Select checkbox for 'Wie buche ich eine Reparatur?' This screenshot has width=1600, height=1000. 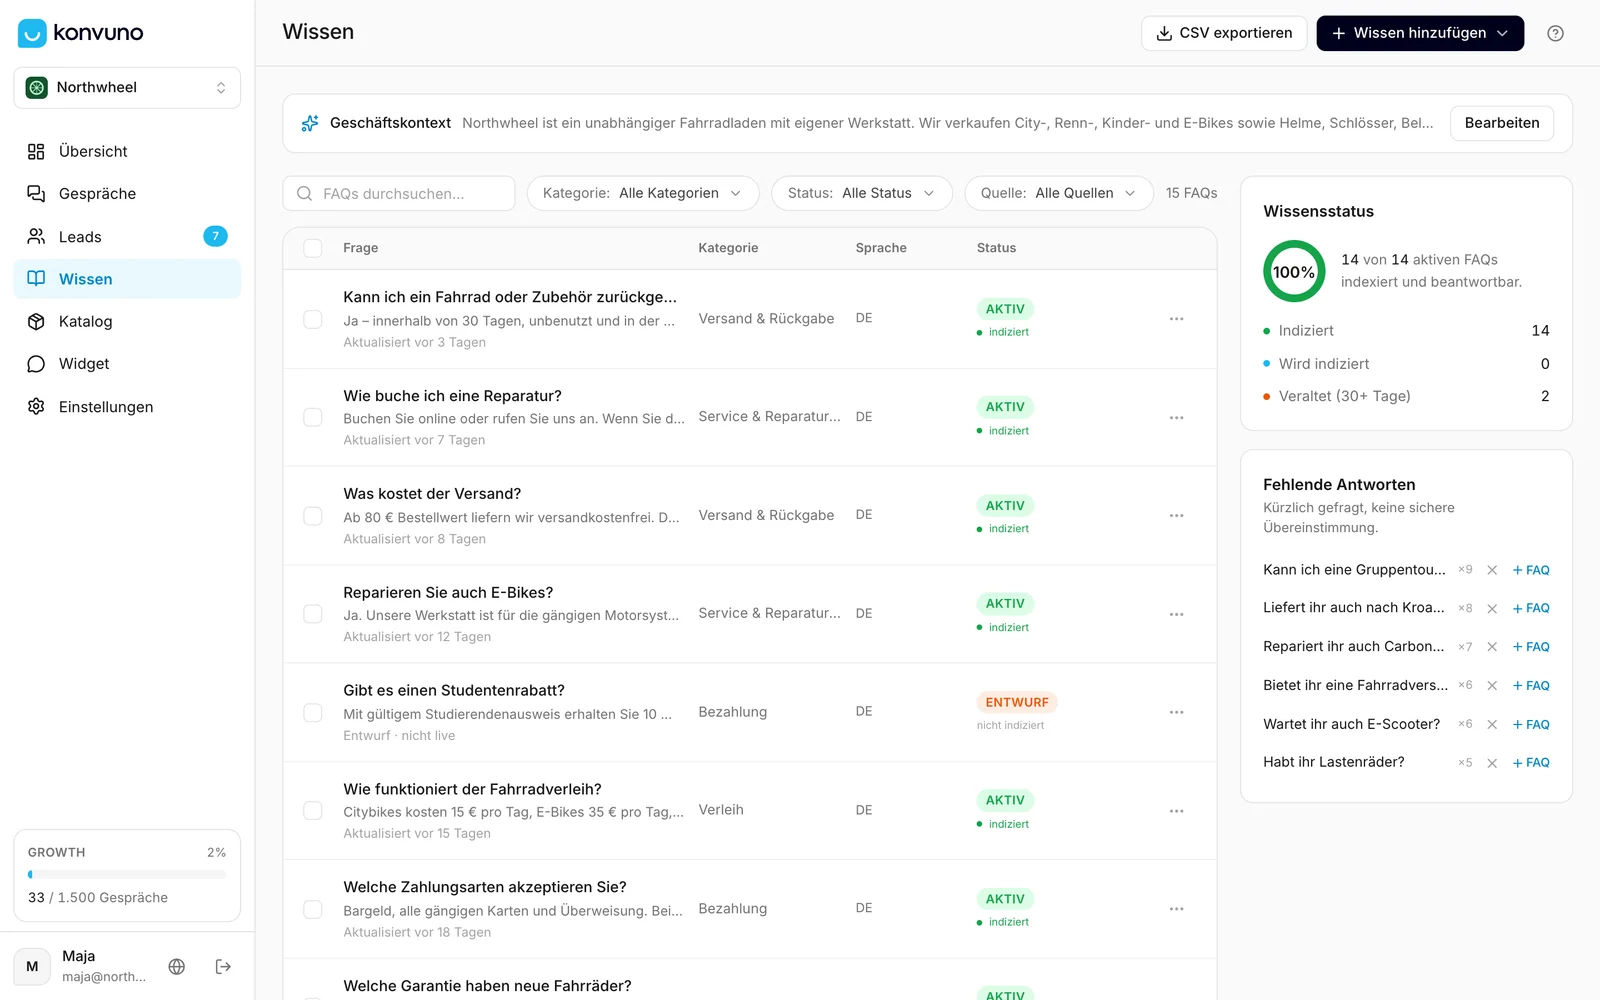coord(313,417)
